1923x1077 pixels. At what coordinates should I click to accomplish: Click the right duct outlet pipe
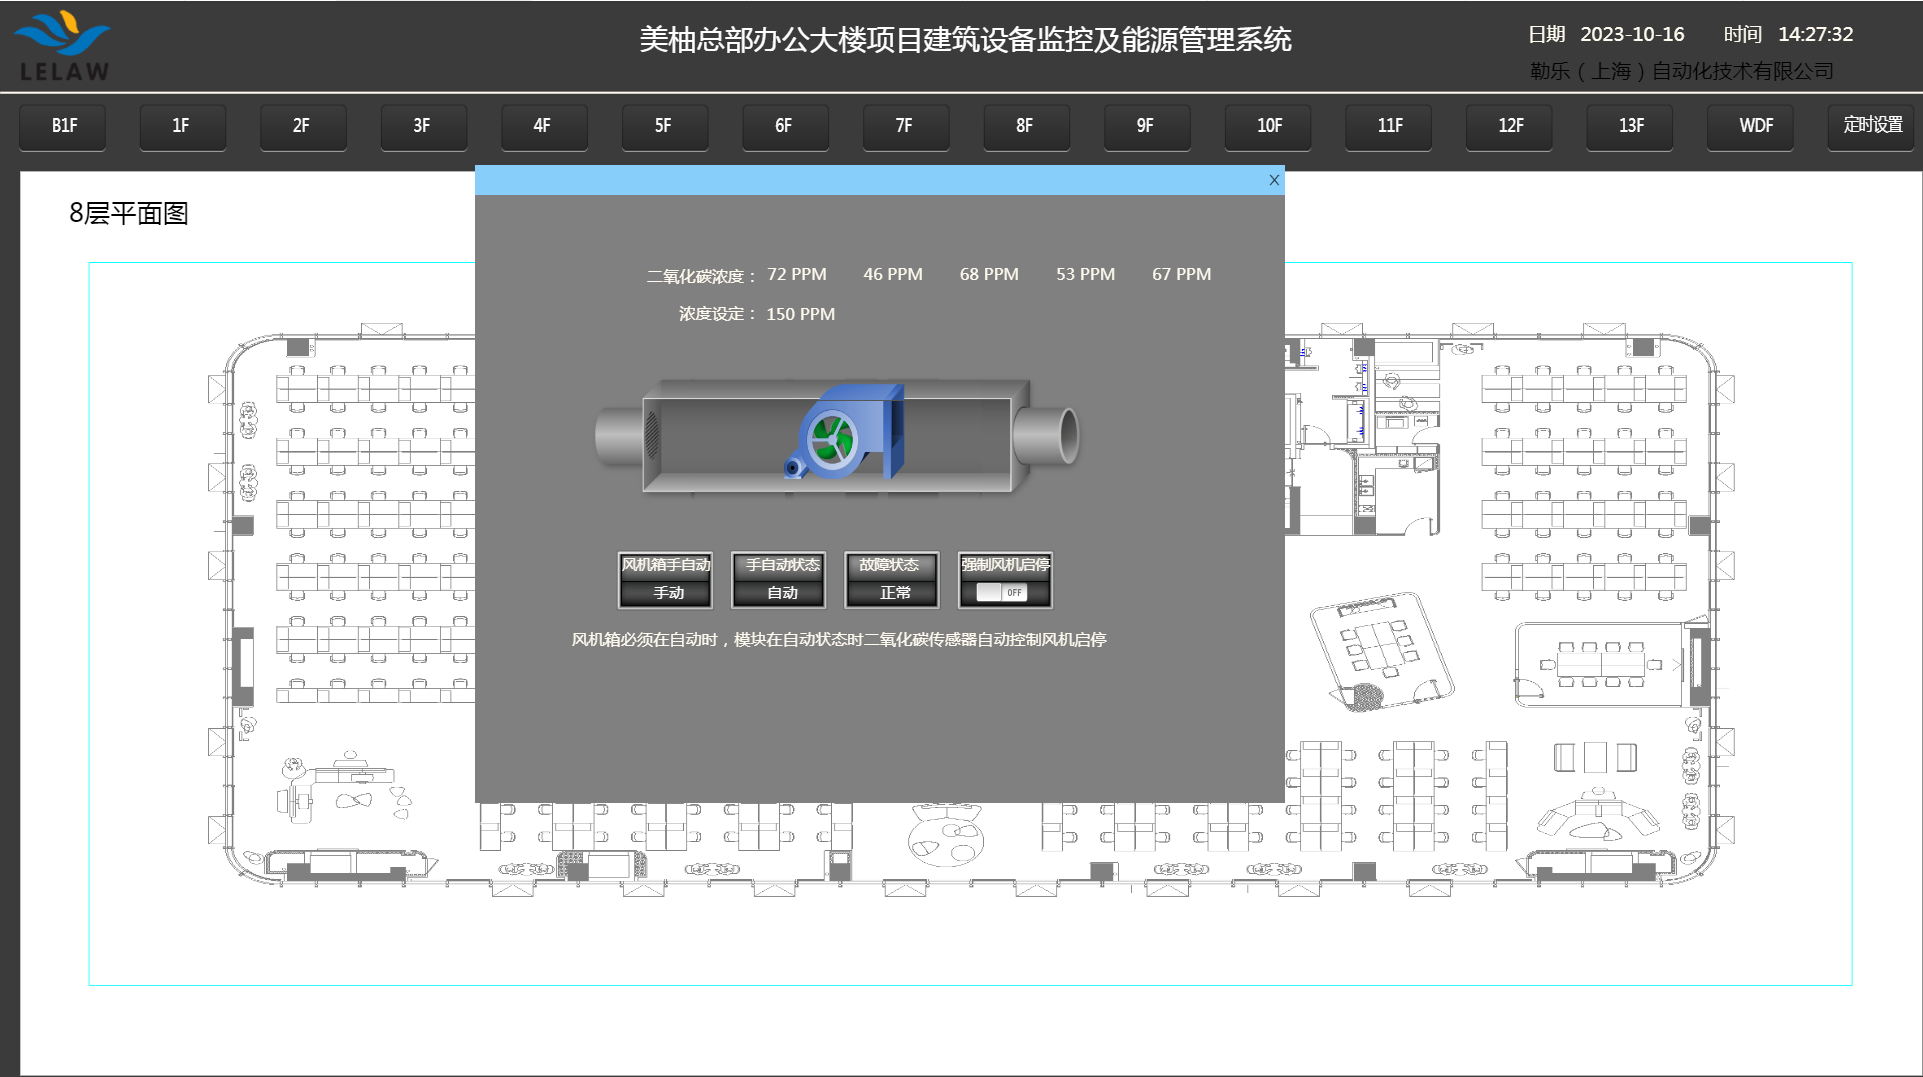point(1048,436)
